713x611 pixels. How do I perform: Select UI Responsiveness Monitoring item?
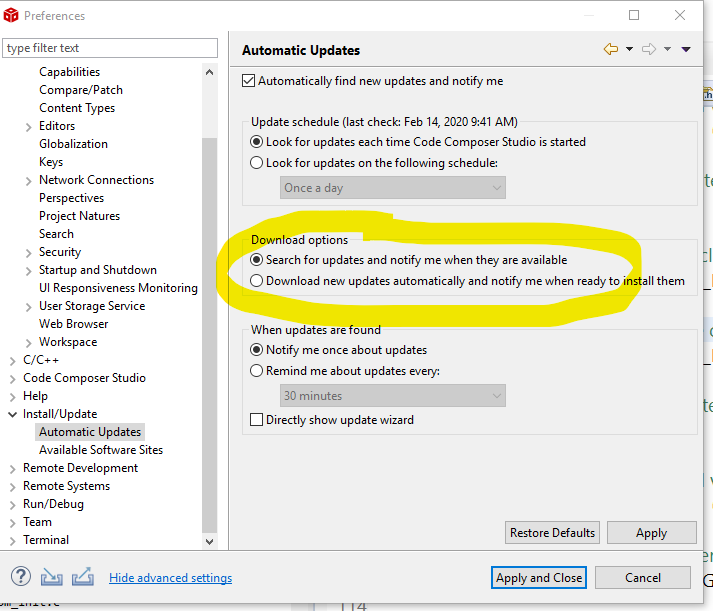pyautogui.click(x=118, y=288)
